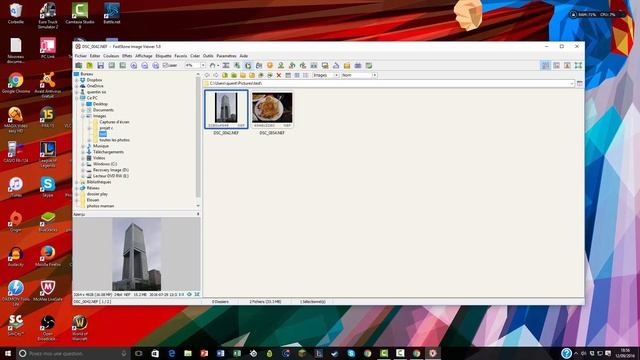
Task: Select Windows (C:) drive
Action: pyautogui.click(x=105, y=164)
